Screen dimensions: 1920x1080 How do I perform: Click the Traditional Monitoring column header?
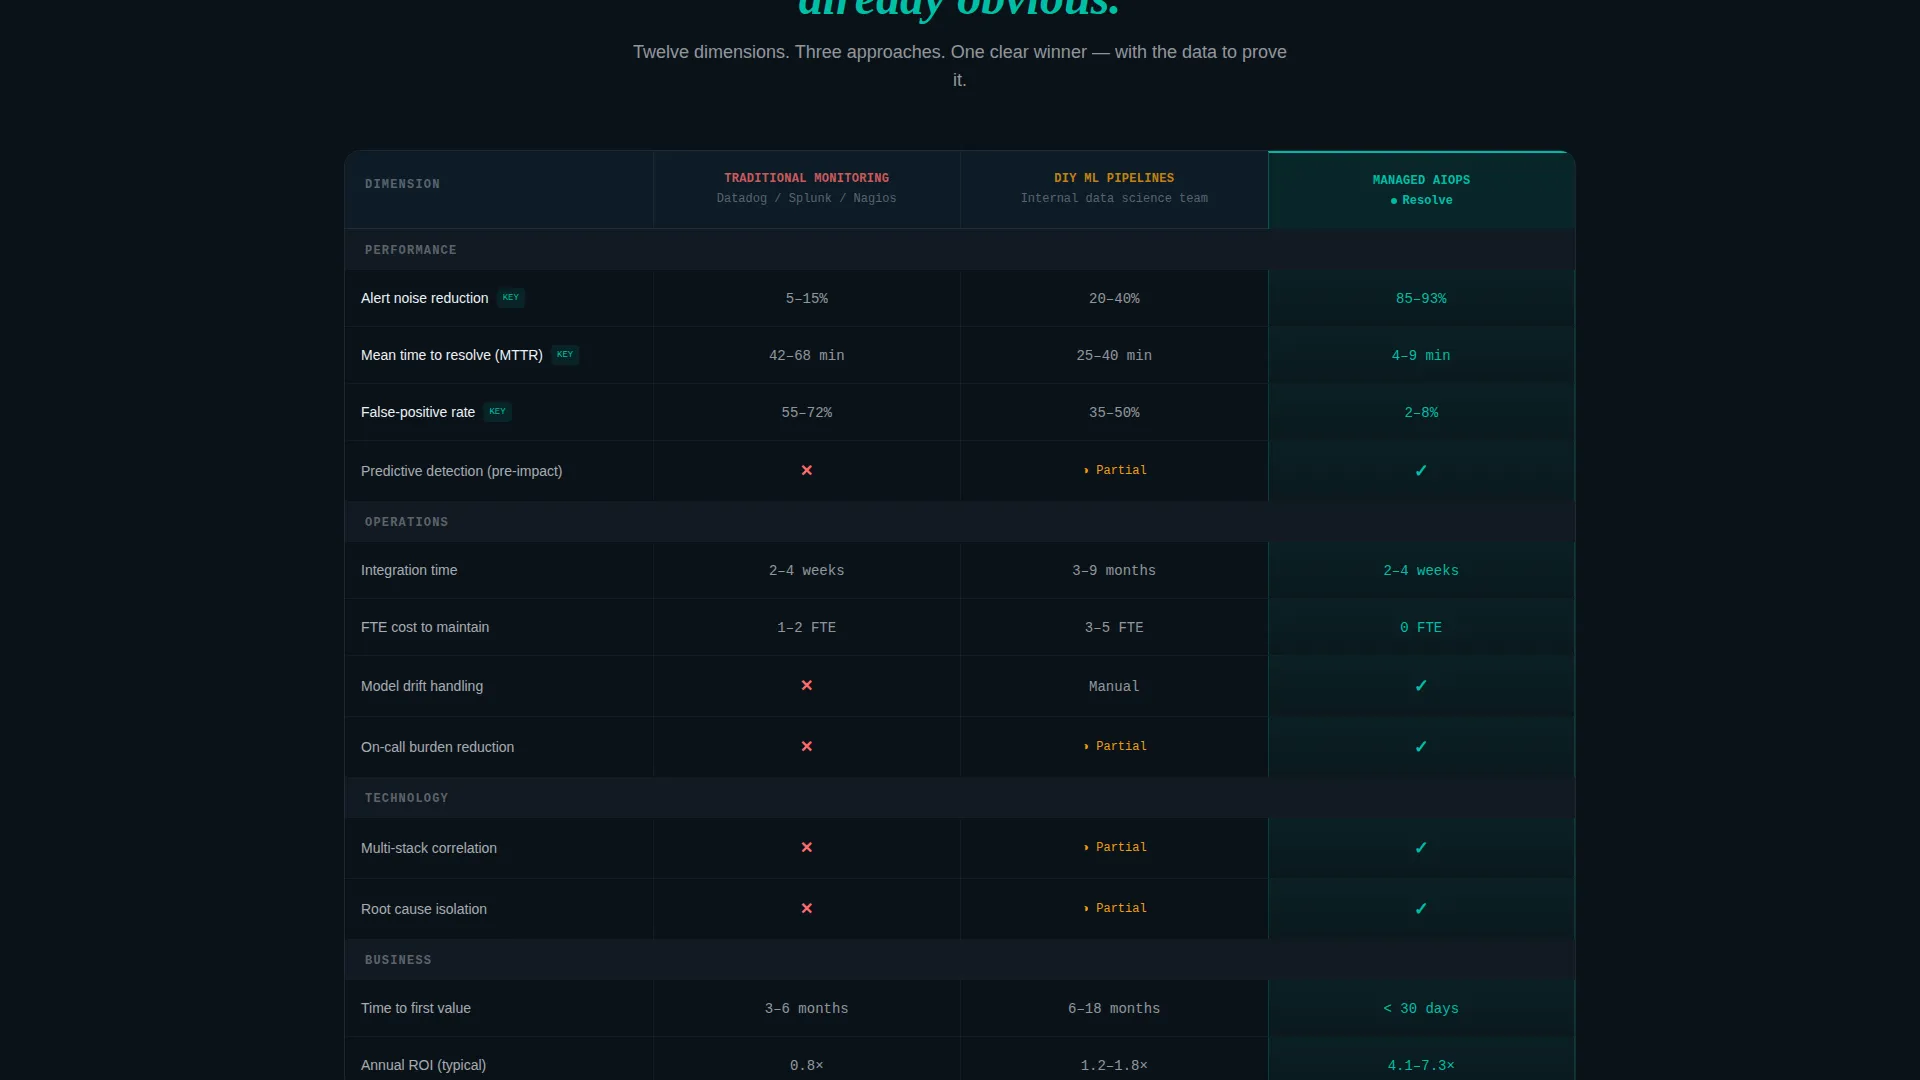click(807, 188)
